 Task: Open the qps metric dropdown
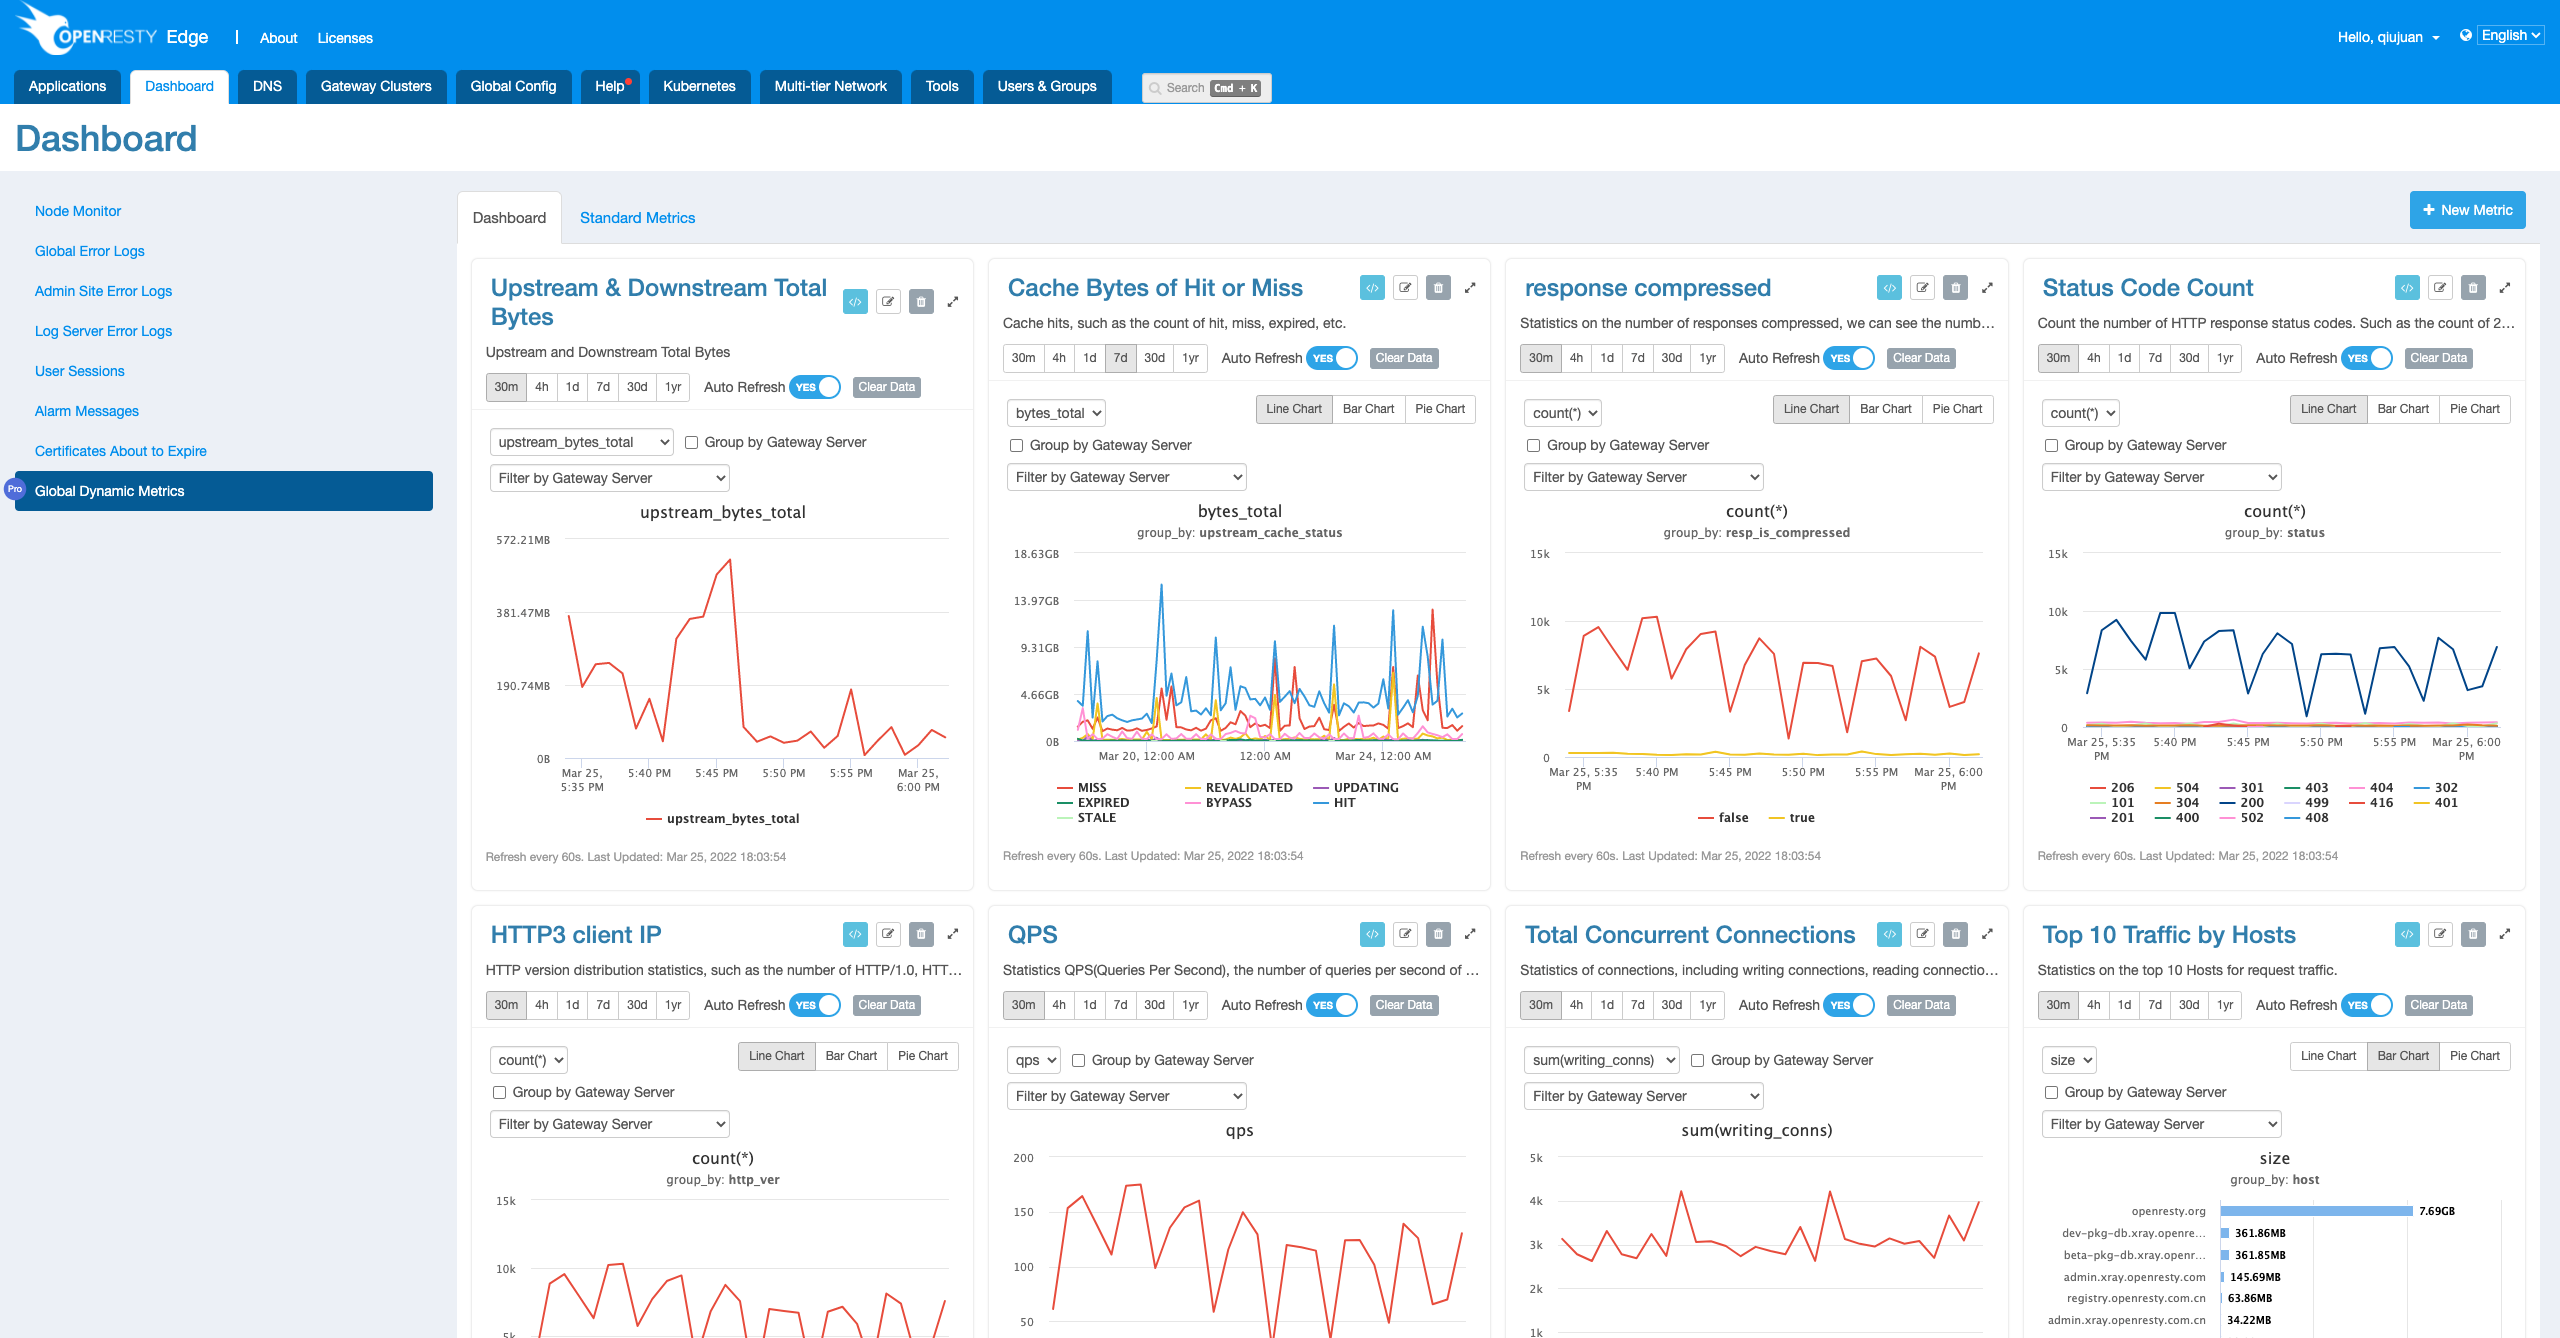[1034, 1060]
